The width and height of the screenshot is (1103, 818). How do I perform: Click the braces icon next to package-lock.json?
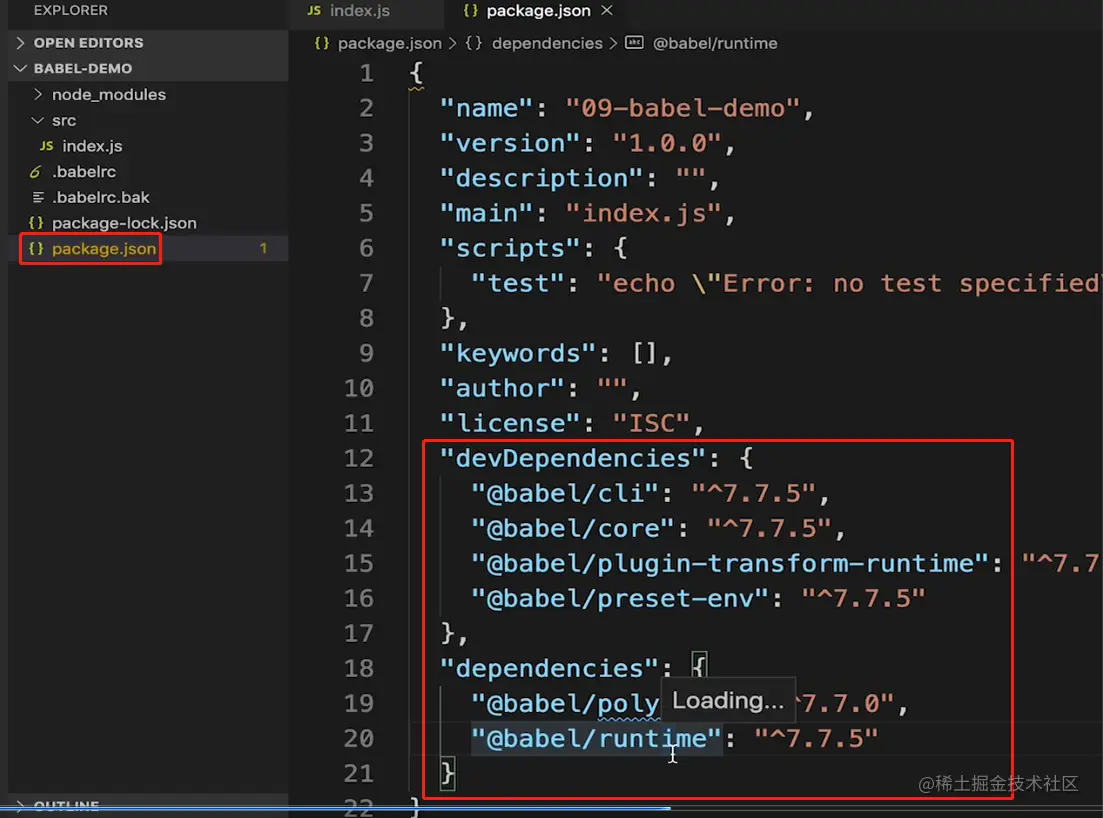(x=36, y=223)
